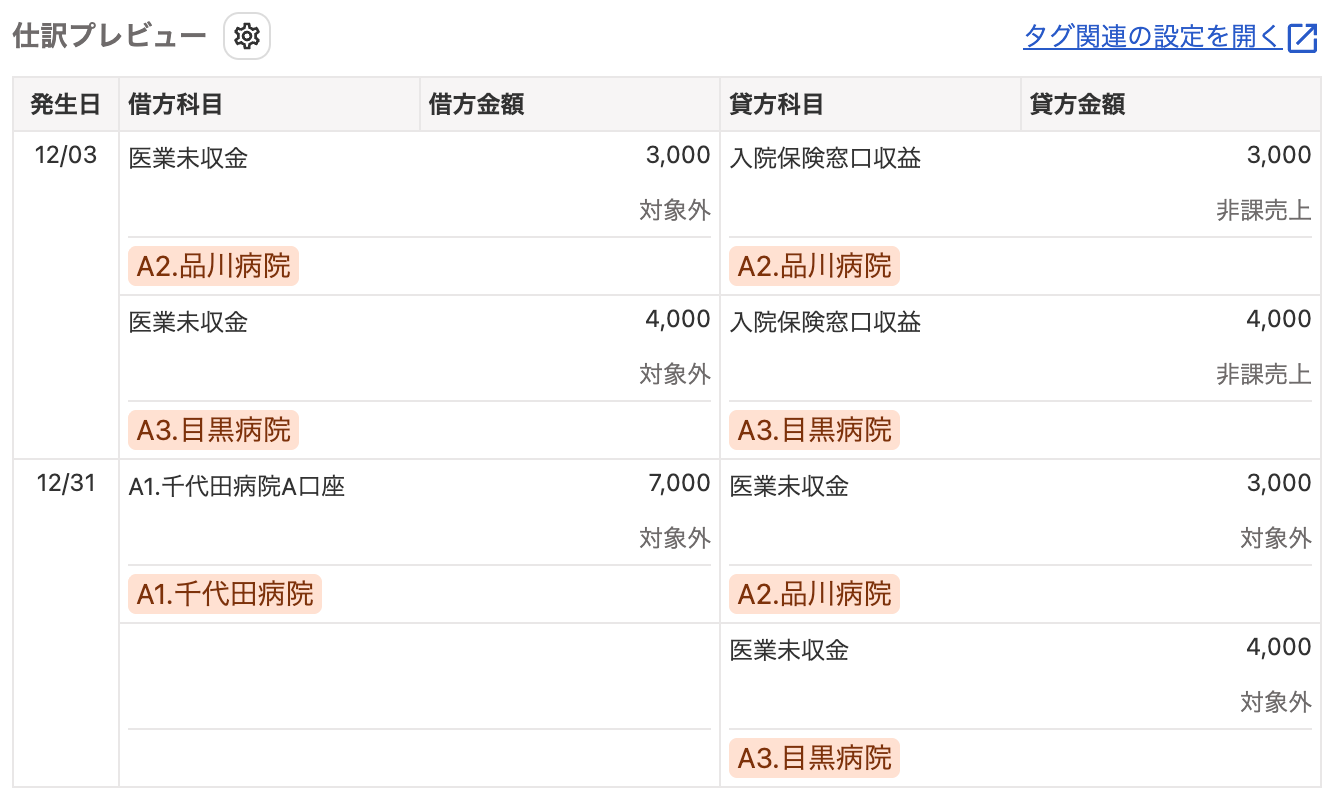The height and width of the screenshot is (802, 1336).
Task: Click the debit A2.品川病院 tag on 12/03
Action: click(x=213, y=266)
